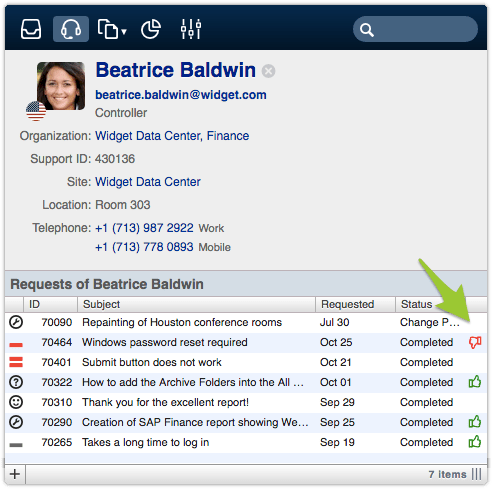
Task: Click the thumbs-up icon on request 70290
Action: (475, 422)
